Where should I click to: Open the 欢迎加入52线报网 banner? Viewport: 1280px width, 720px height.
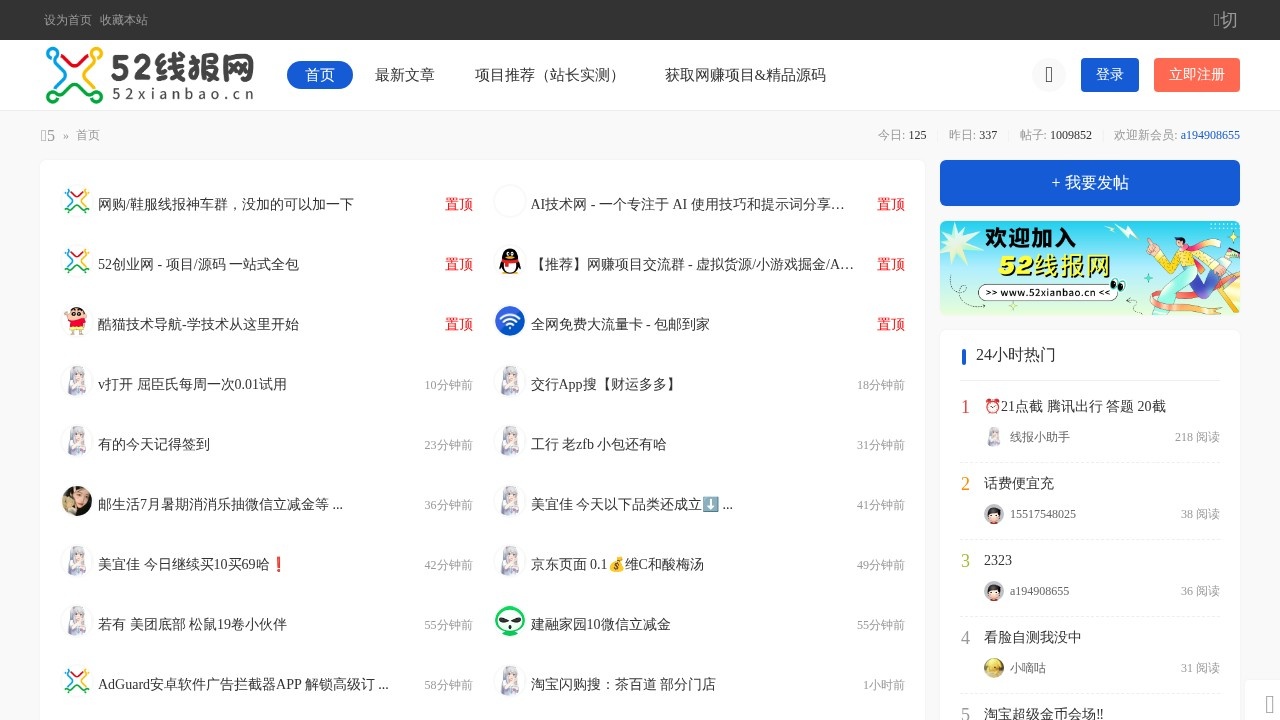tap(1090, 268)
